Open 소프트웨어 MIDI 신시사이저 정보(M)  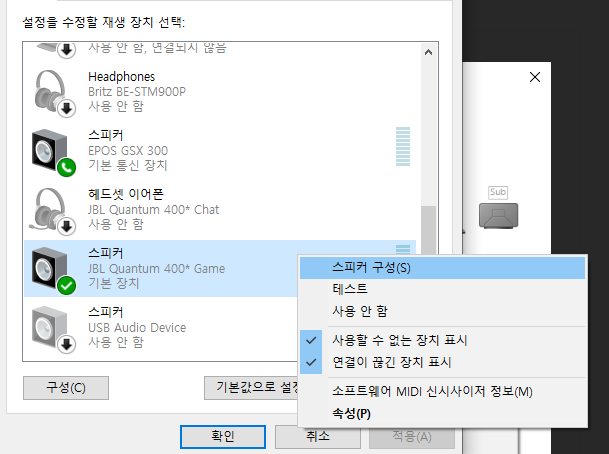click(x=442, y=391)
